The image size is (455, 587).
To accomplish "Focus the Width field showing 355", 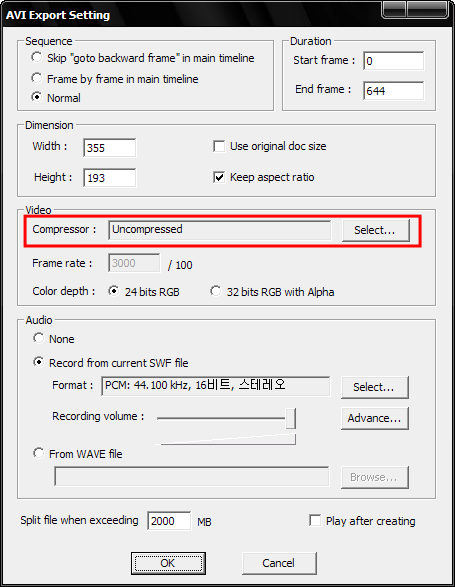I will (x=110, y=148).
